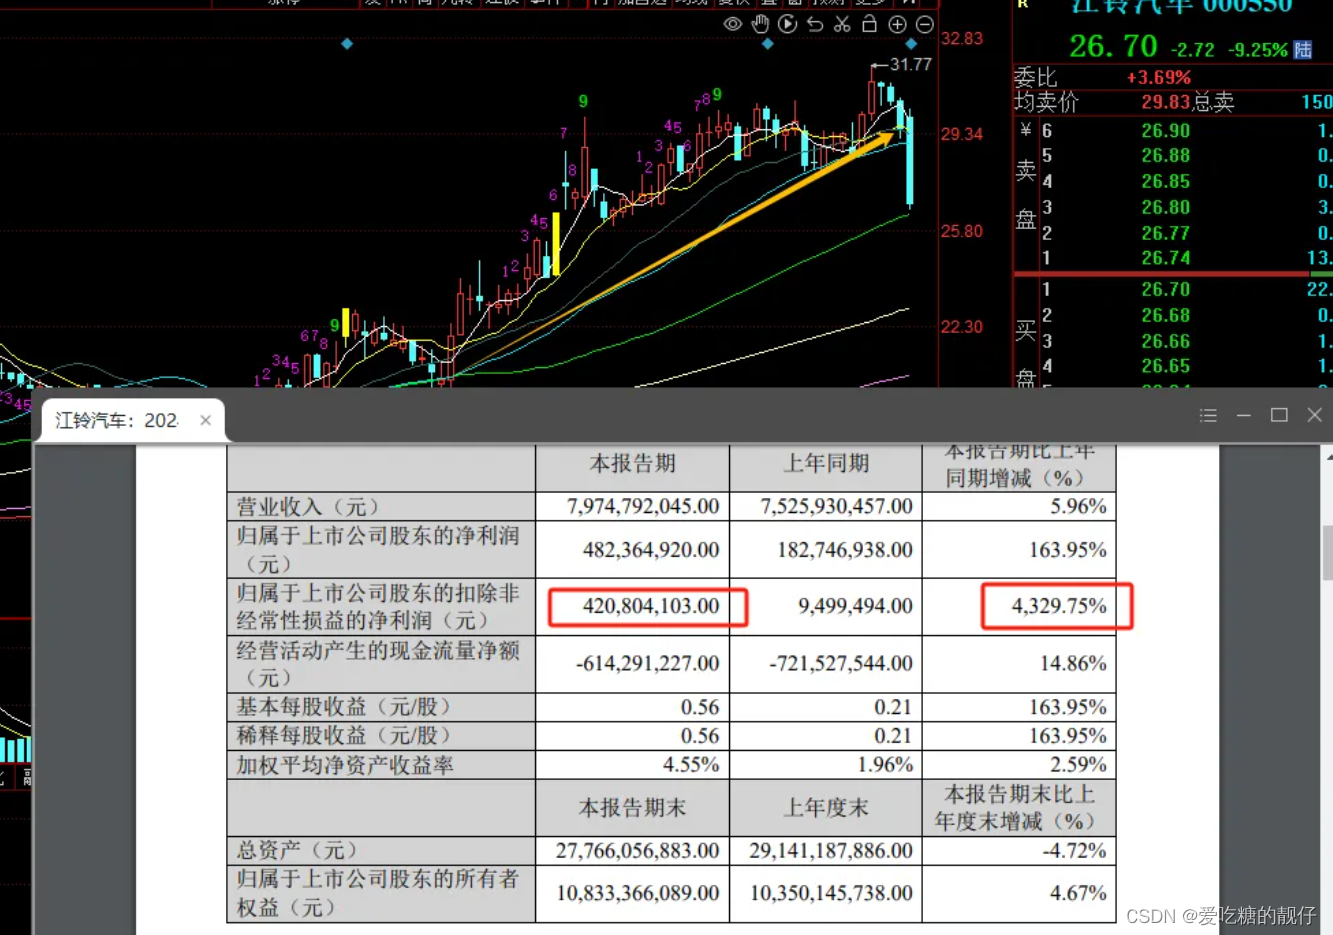
Task: Select the 江铃汽车：202 document tab
Action: [x=116, y=420]
